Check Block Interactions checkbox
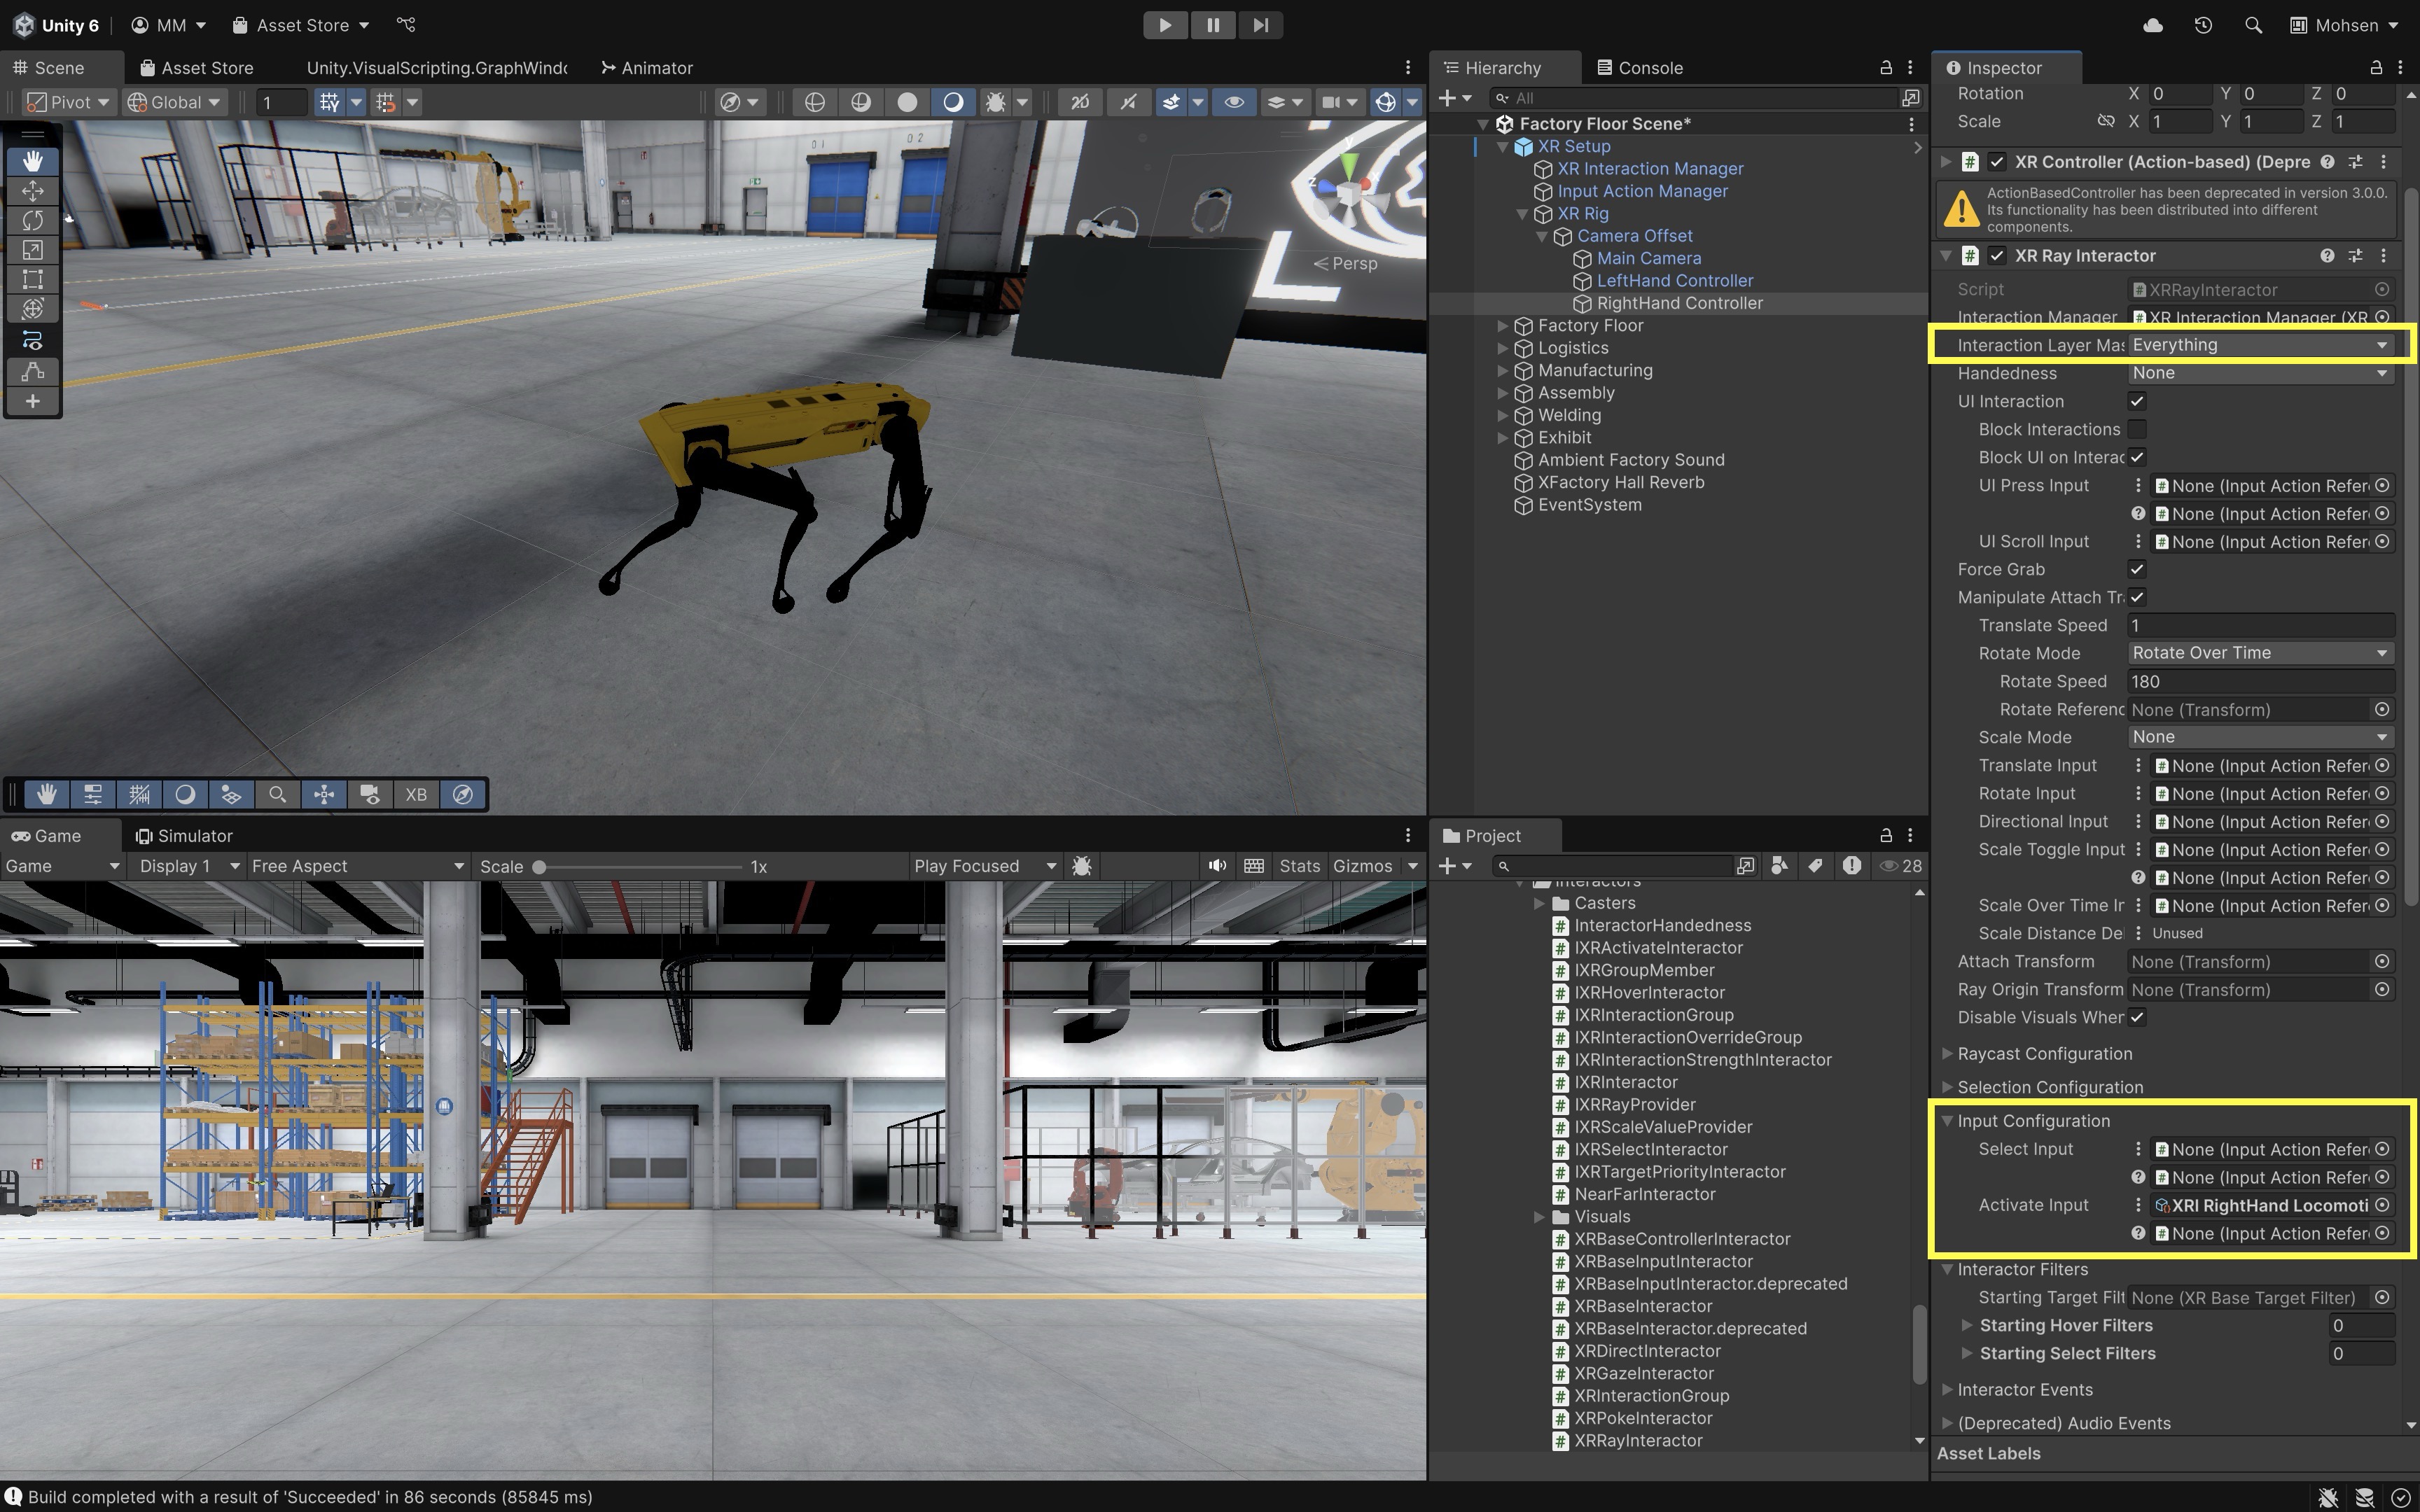 tap(2137, 429)
